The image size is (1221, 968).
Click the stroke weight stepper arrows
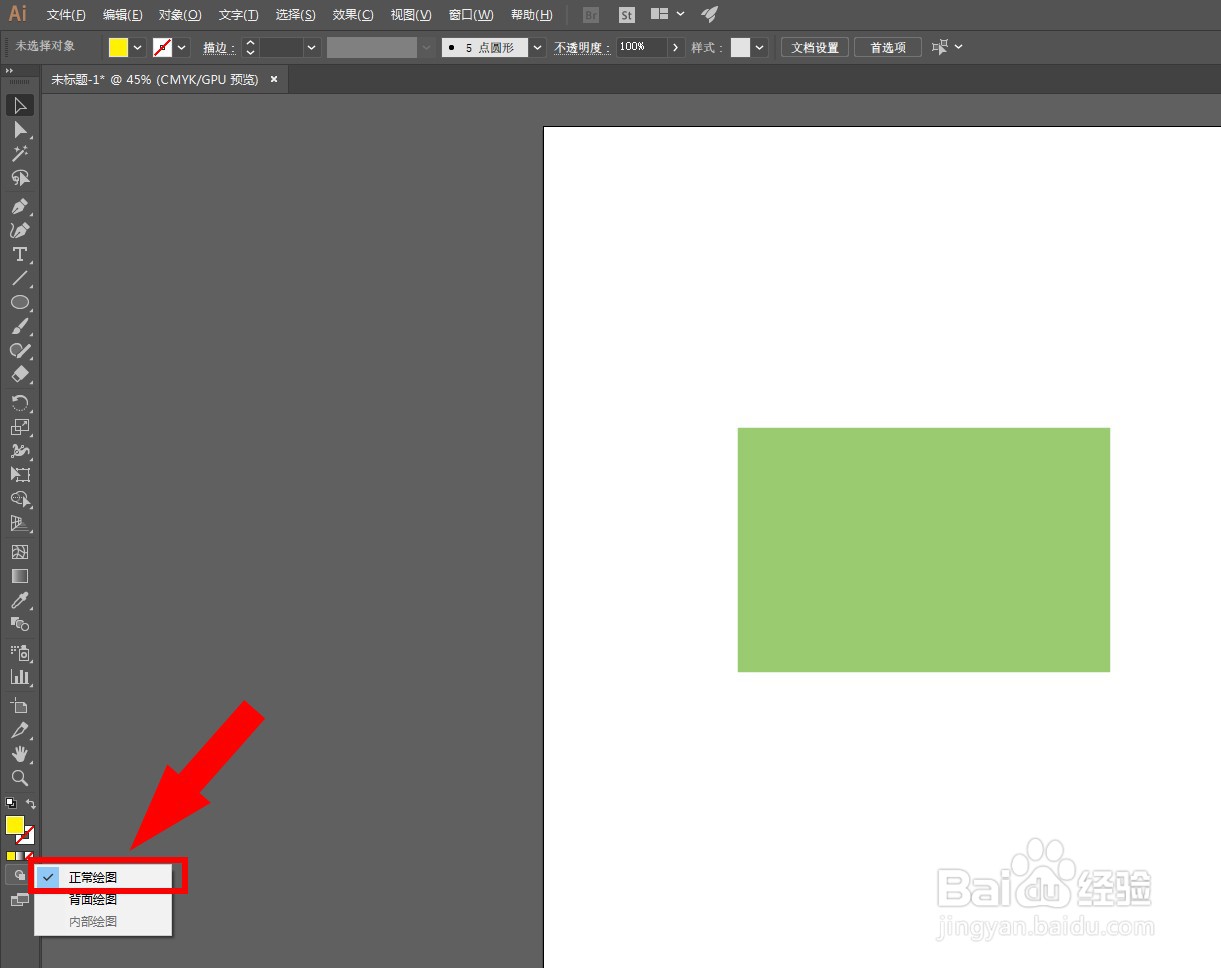click(250, 47)
